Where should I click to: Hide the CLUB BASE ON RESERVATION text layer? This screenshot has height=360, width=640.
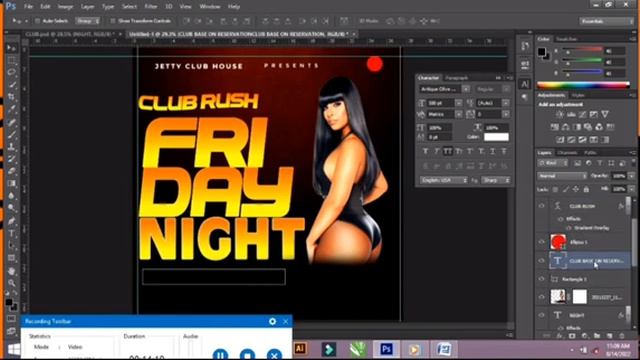pos(542,260)
